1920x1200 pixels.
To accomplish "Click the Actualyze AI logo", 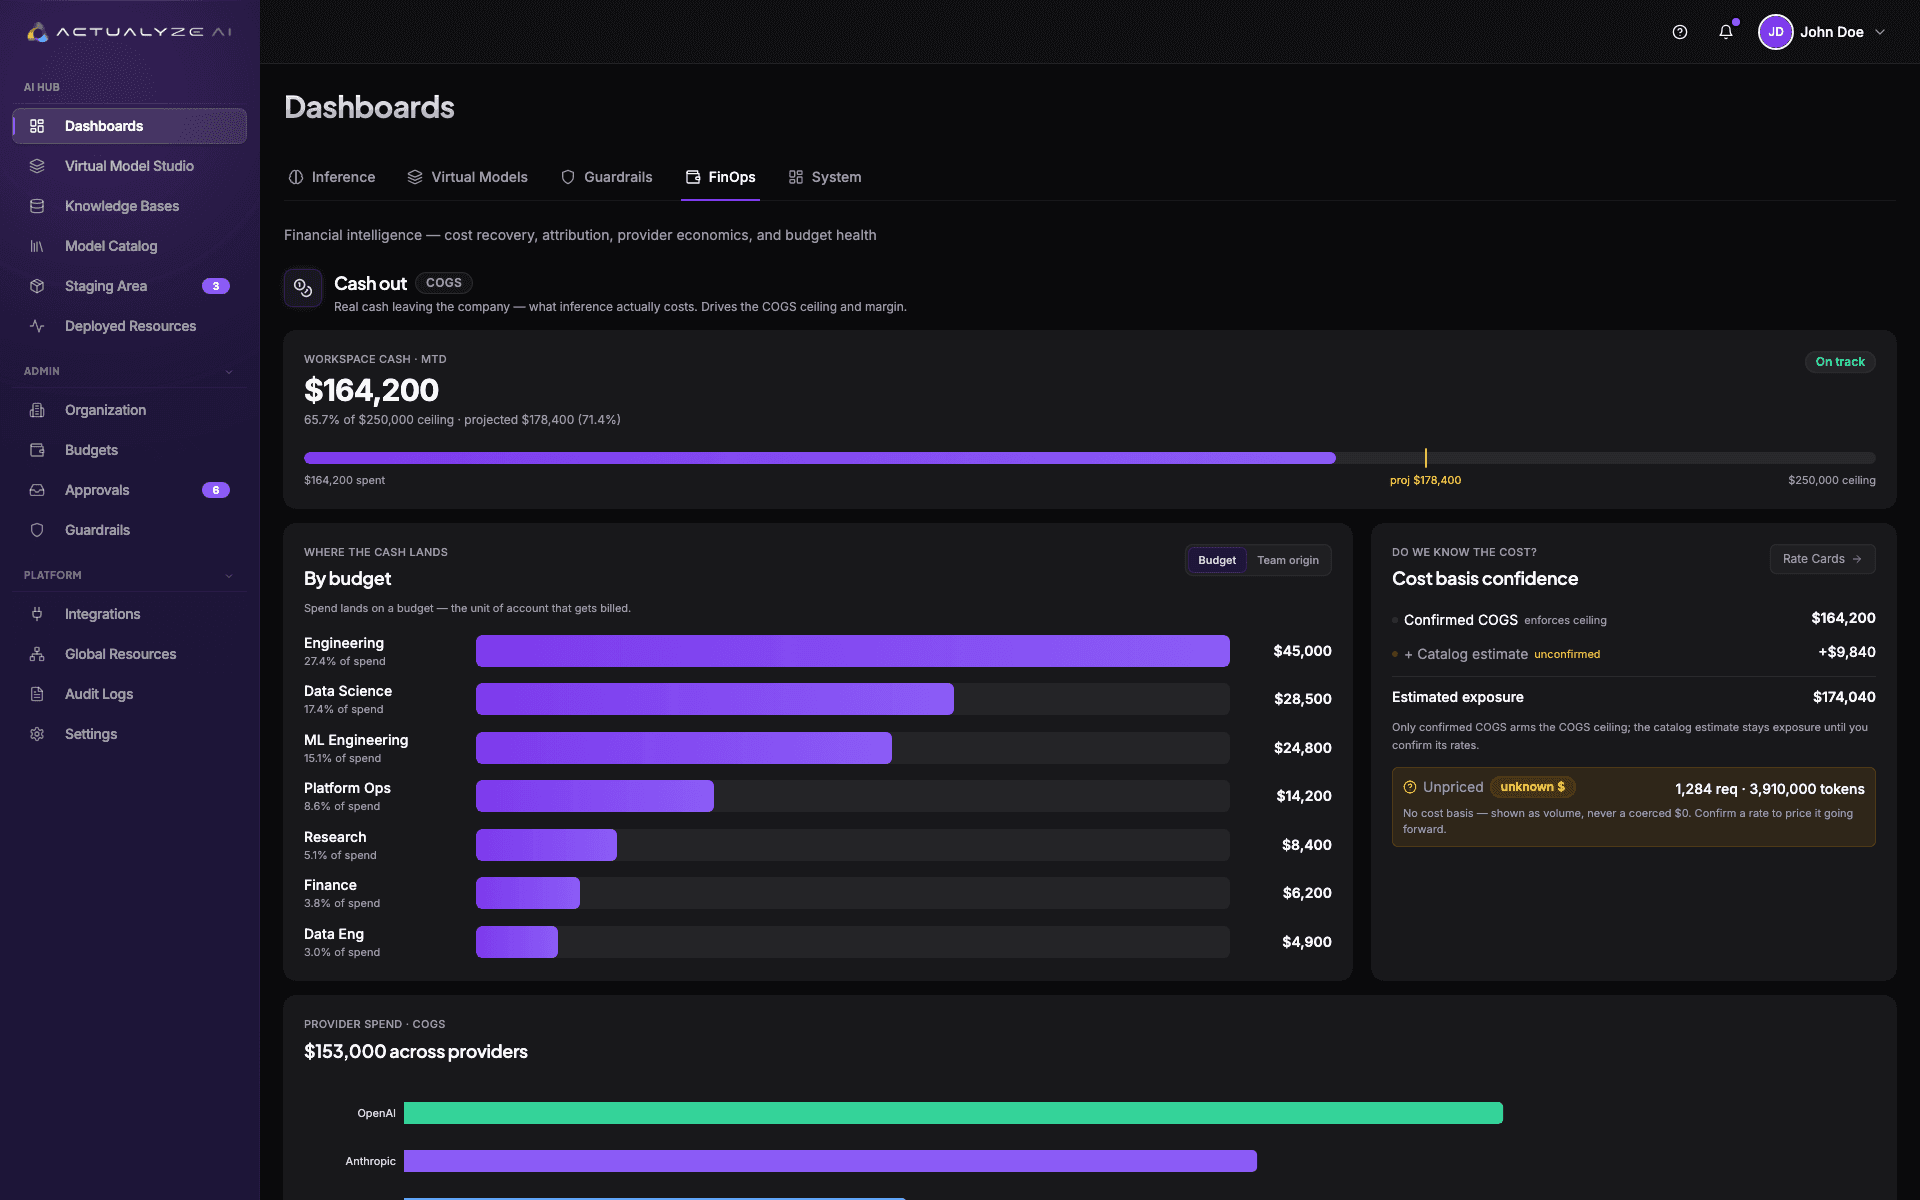I will 130,32.
